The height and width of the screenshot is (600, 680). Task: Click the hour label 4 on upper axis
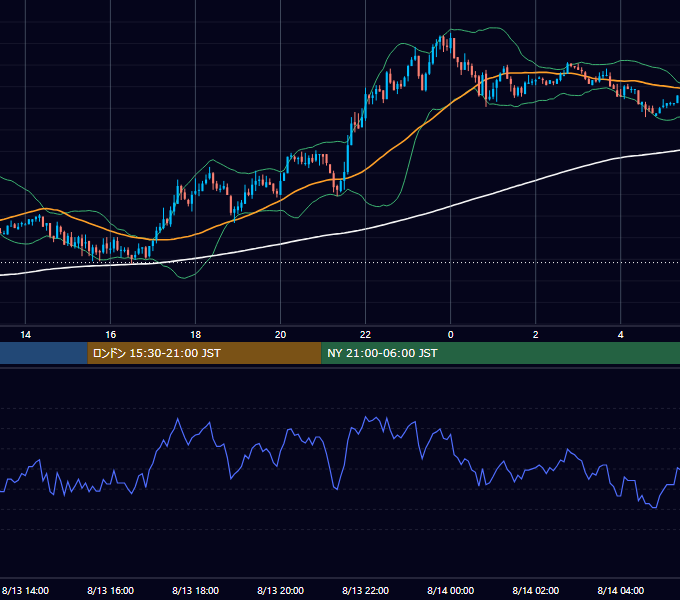[x=621, y=335]
